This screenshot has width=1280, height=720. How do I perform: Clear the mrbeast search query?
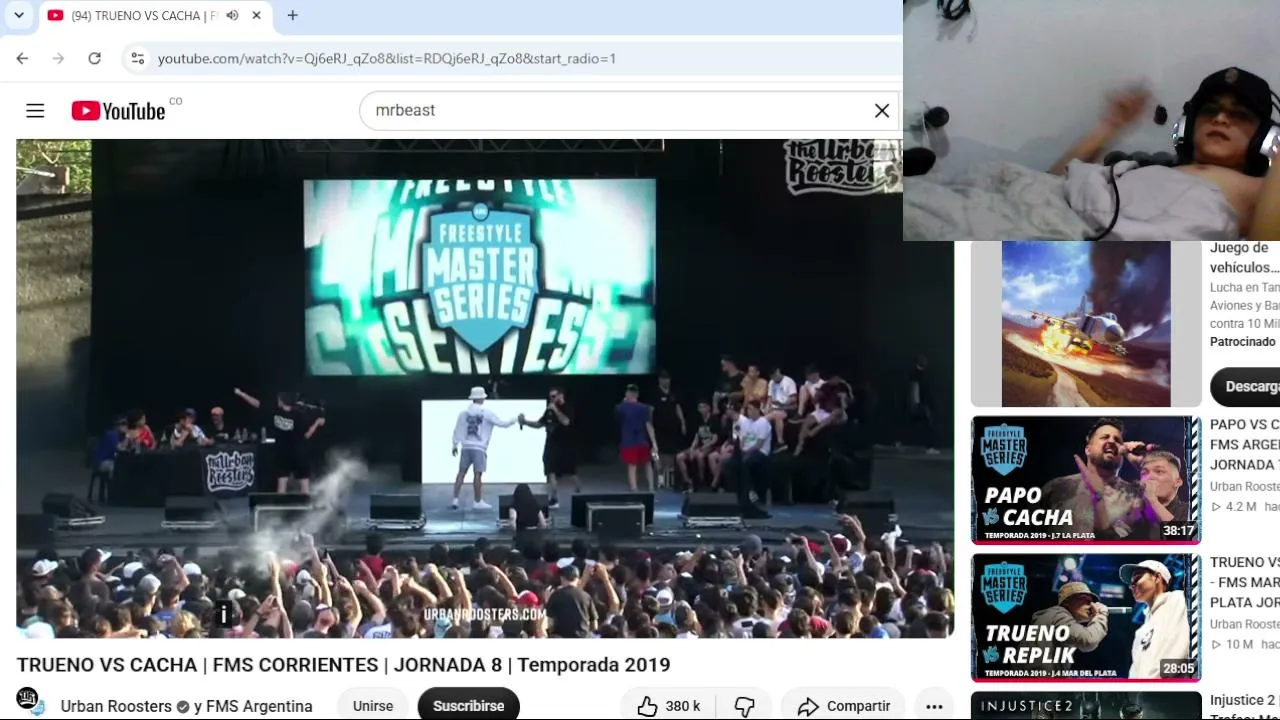[882, 110]
